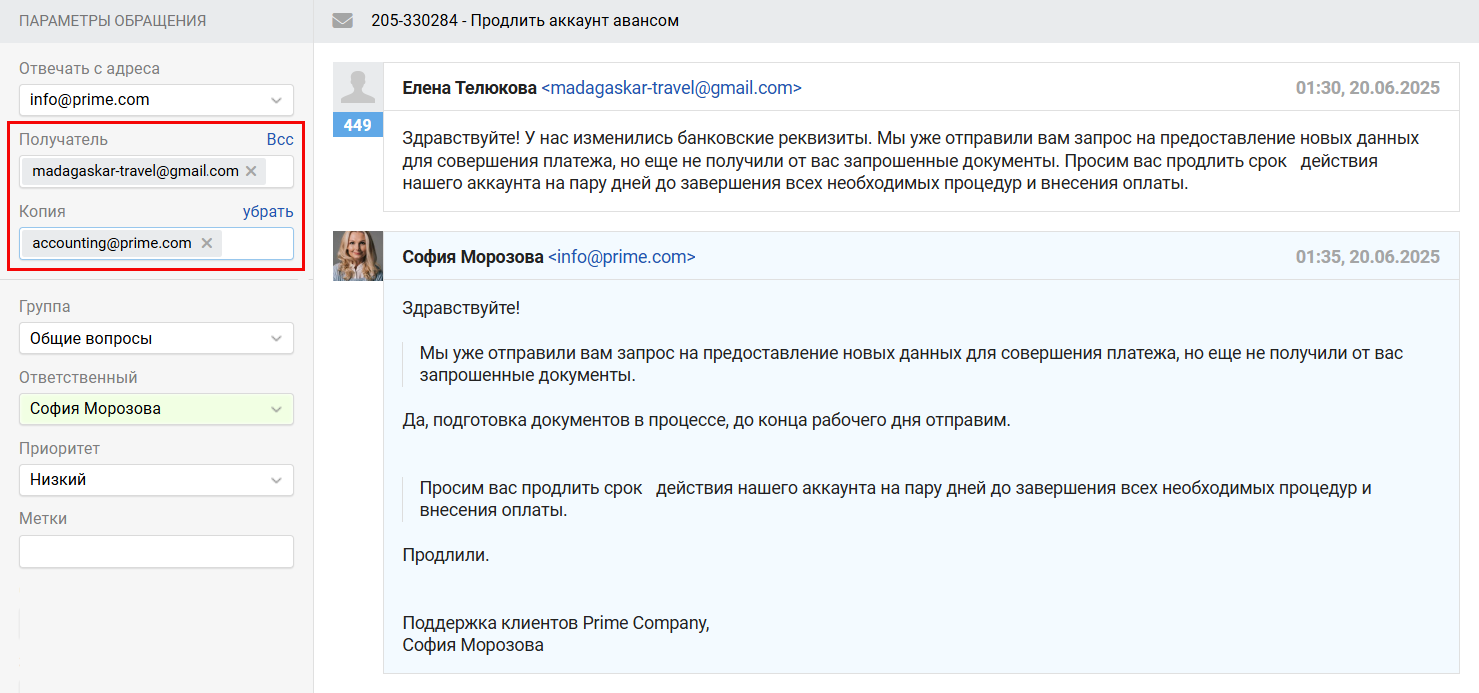Click 'Елена Телюкова' sender name
The height and width of the screenshot is (693, 1479).
point(469,88)
